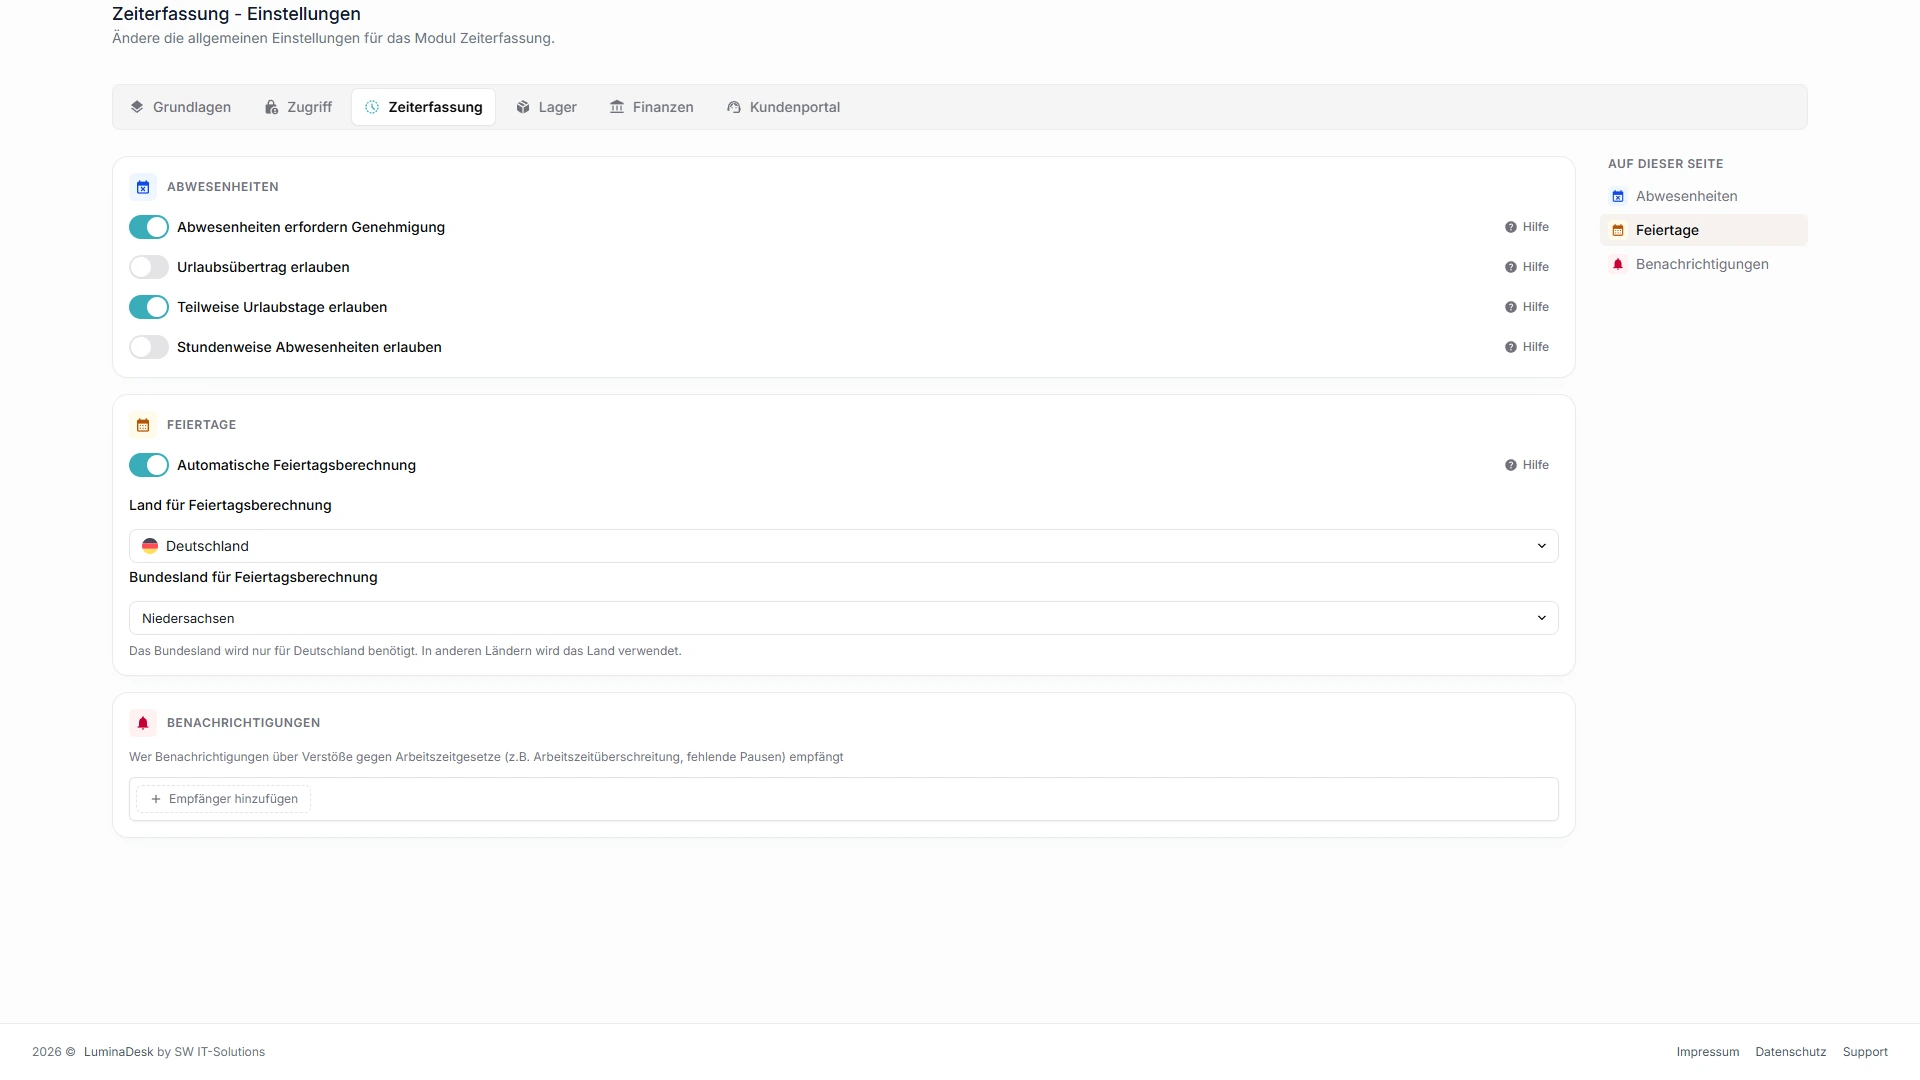The height and width of the screenshot is (1080, 1920).
Task: Toggle Automatische Feiertagsberechnung off
Action: (x=149, y=465)
